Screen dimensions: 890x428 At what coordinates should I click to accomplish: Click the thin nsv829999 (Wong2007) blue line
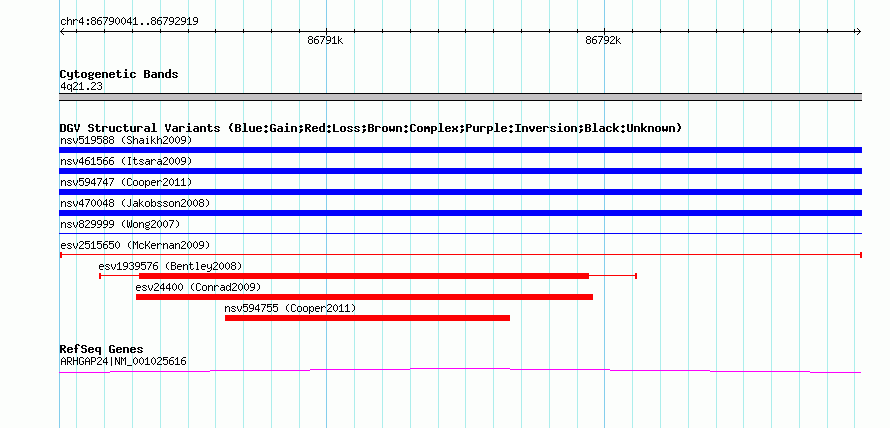pos(460,233)
